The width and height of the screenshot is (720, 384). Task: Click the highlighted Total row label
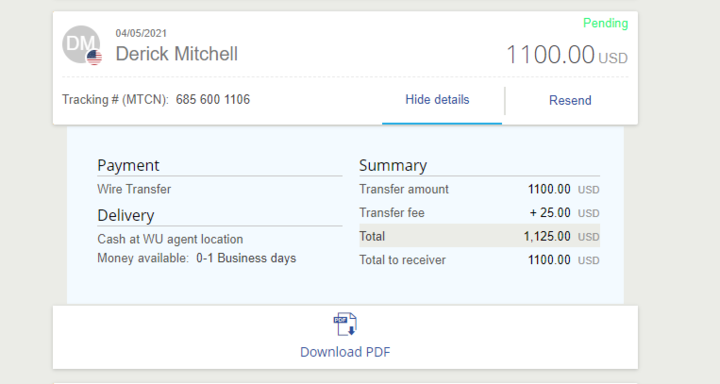pyautogui.click(x=372, y=236)
